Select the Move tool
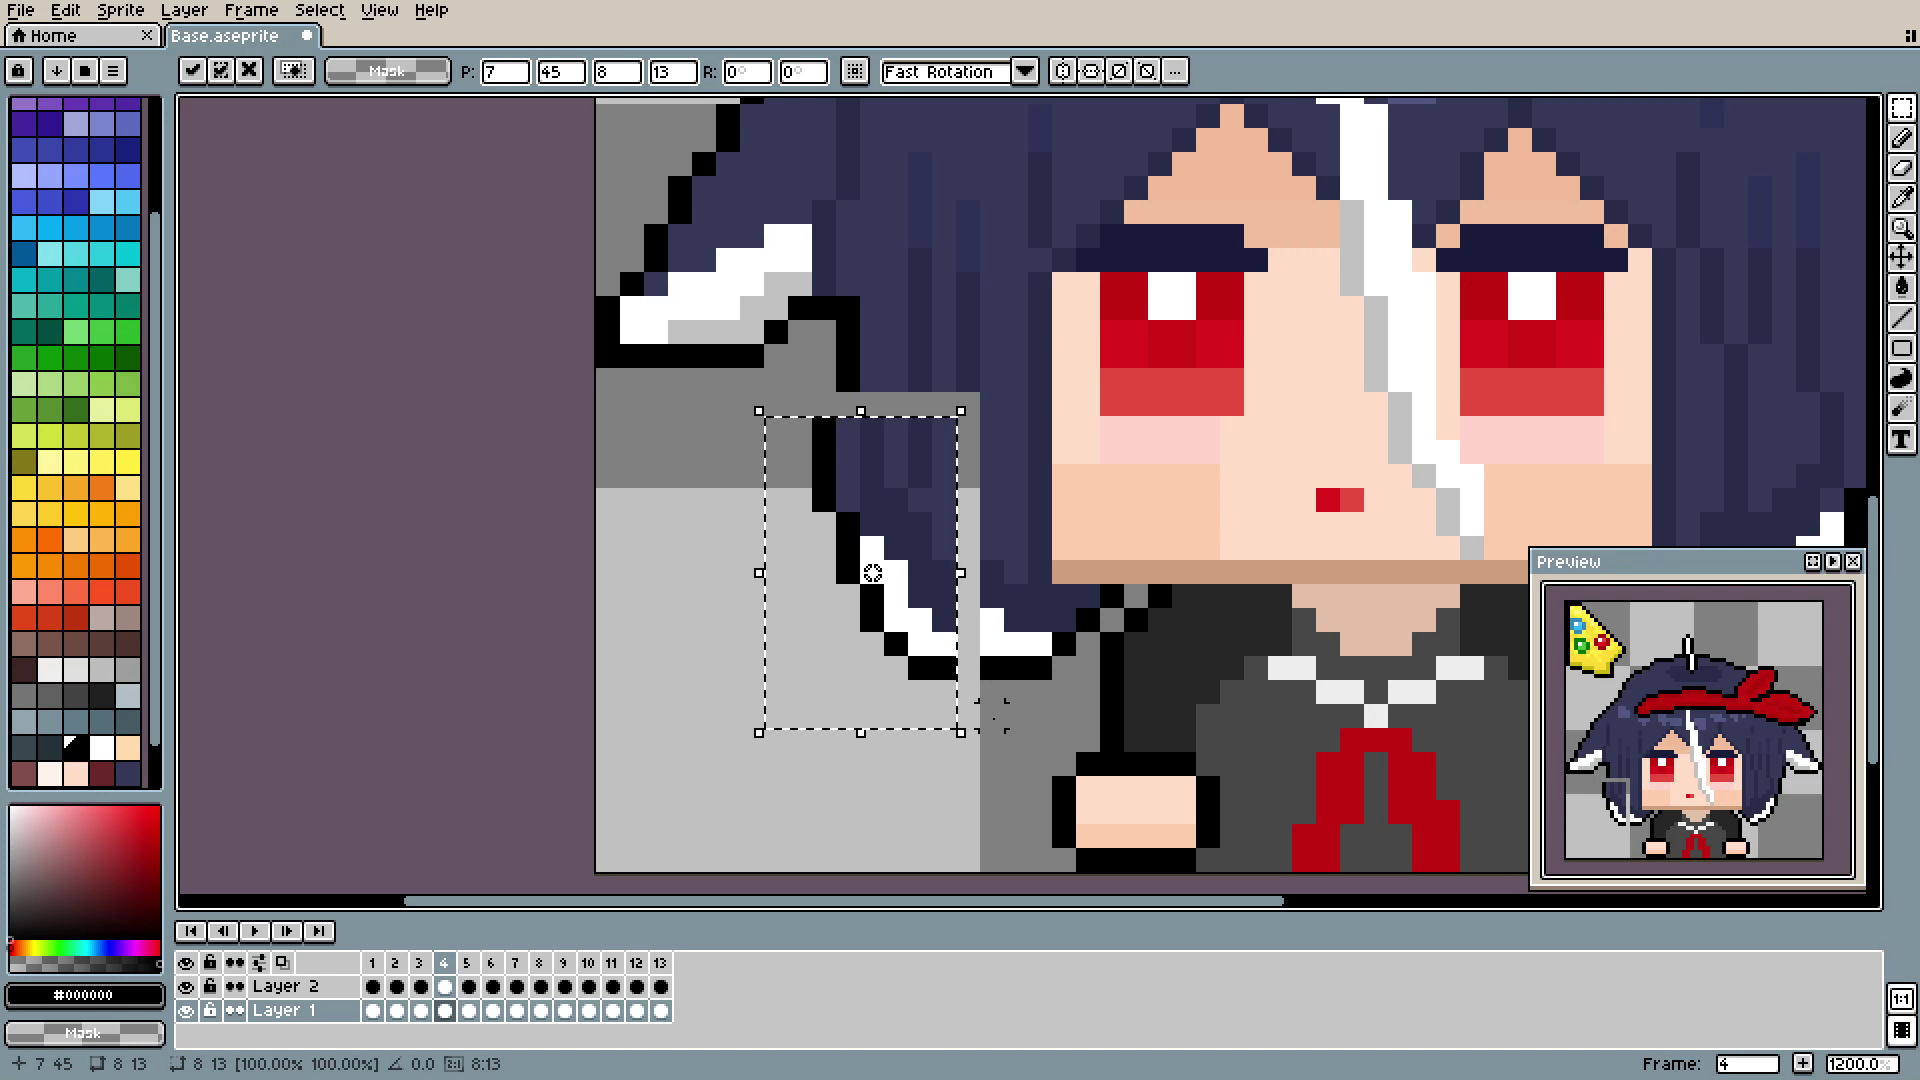This screenshot has height=1080, width=1920. [1901, 258]
